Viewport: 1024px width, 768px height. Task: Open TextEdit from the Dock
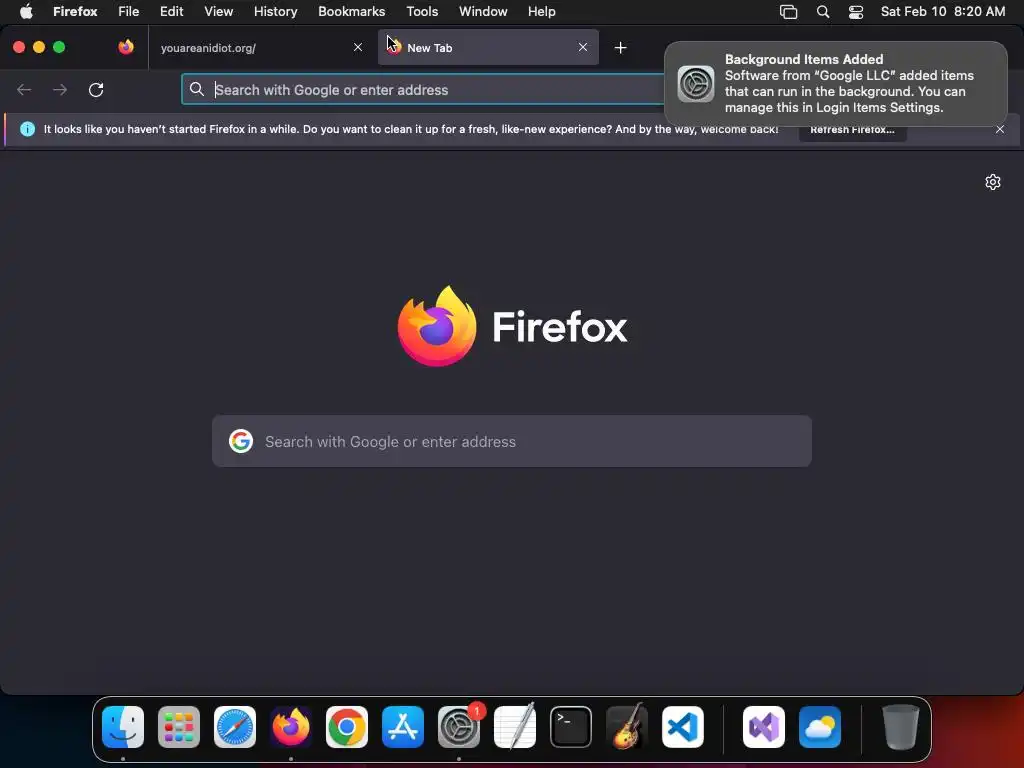tap(515, 727)
